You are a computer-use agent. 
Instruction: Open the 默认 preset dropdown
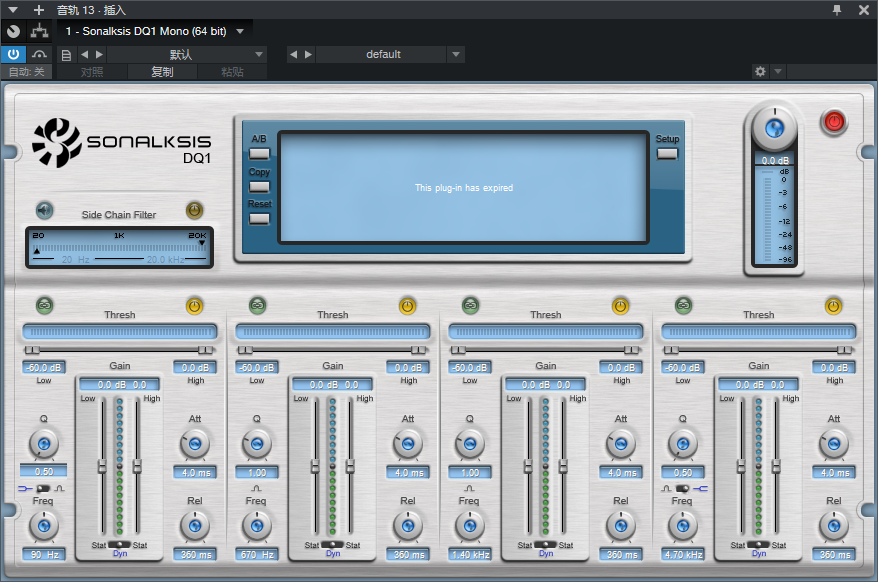tap(259, 54)
